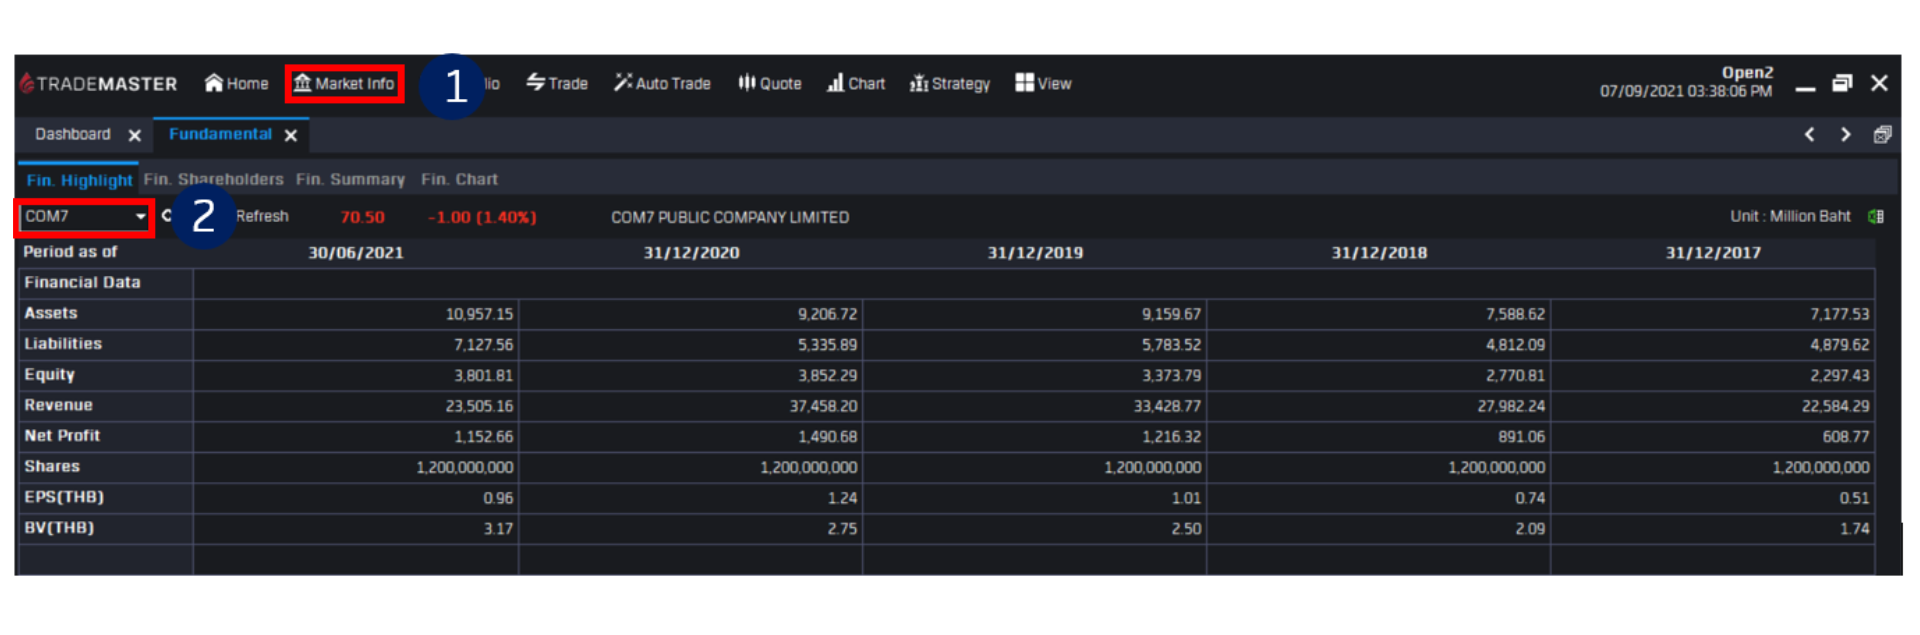Click Net Profit value 608.77
Viewport: 1920px width, 635px height.
pyautogui.click(x=1845, y=437)
